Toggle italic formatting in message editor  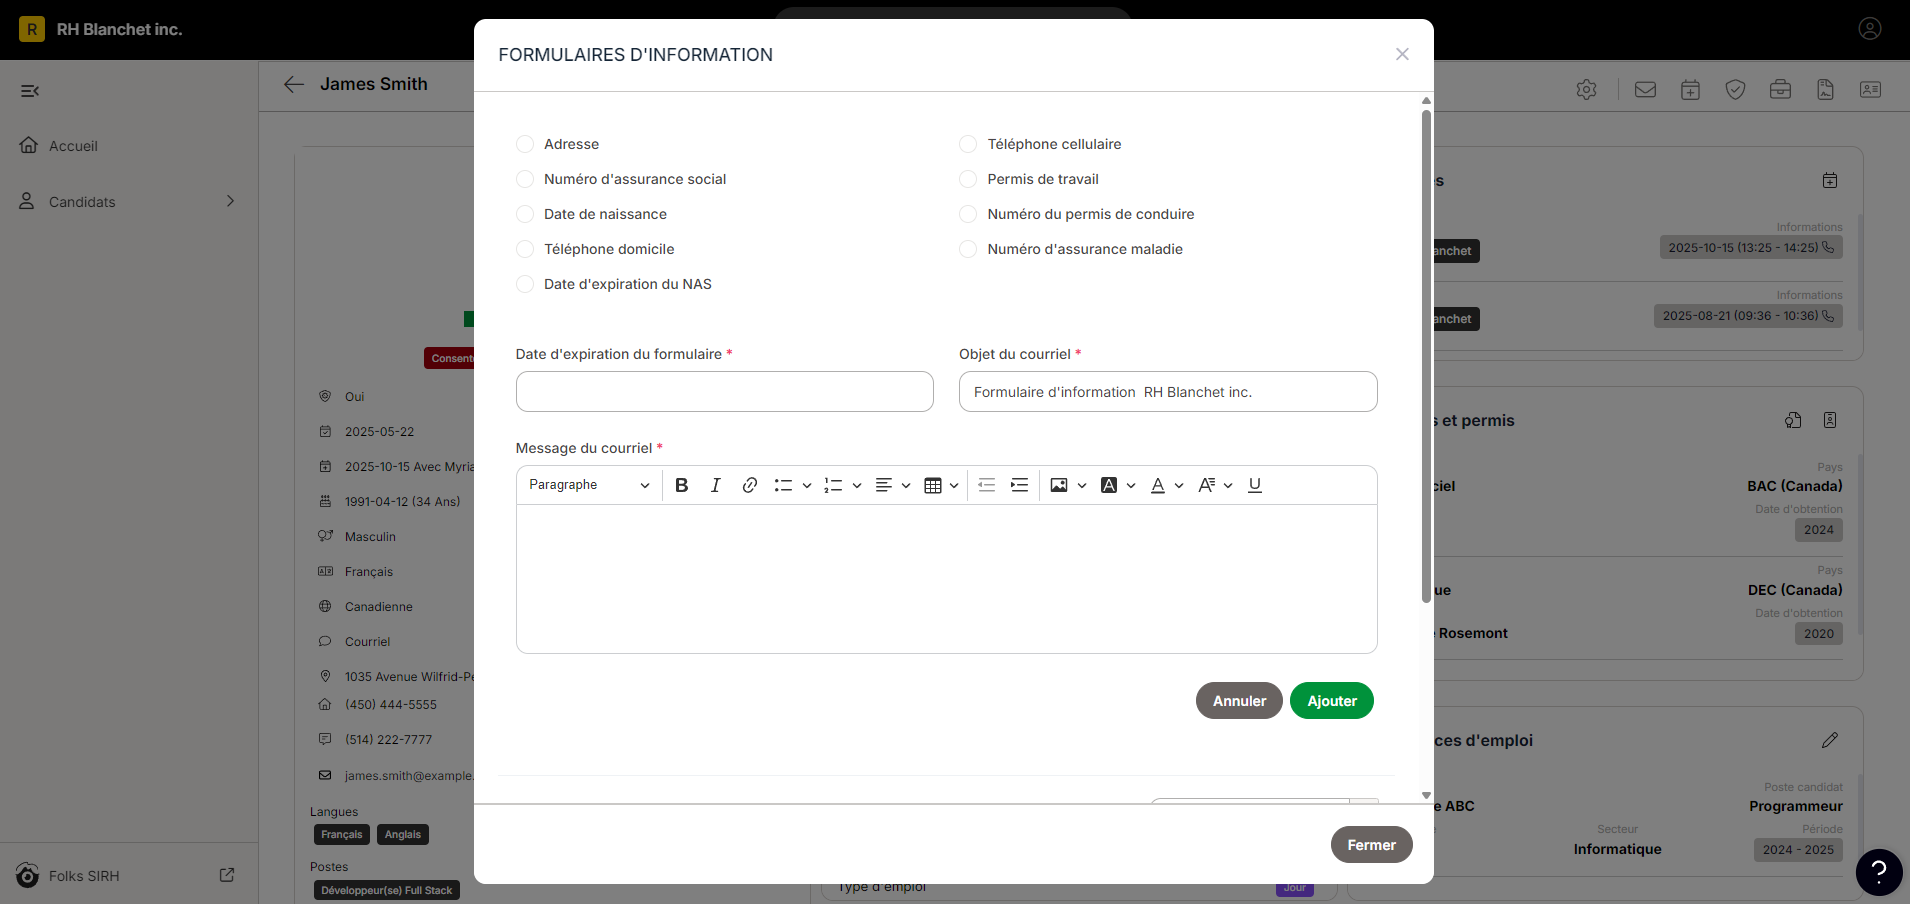point(715,485)
